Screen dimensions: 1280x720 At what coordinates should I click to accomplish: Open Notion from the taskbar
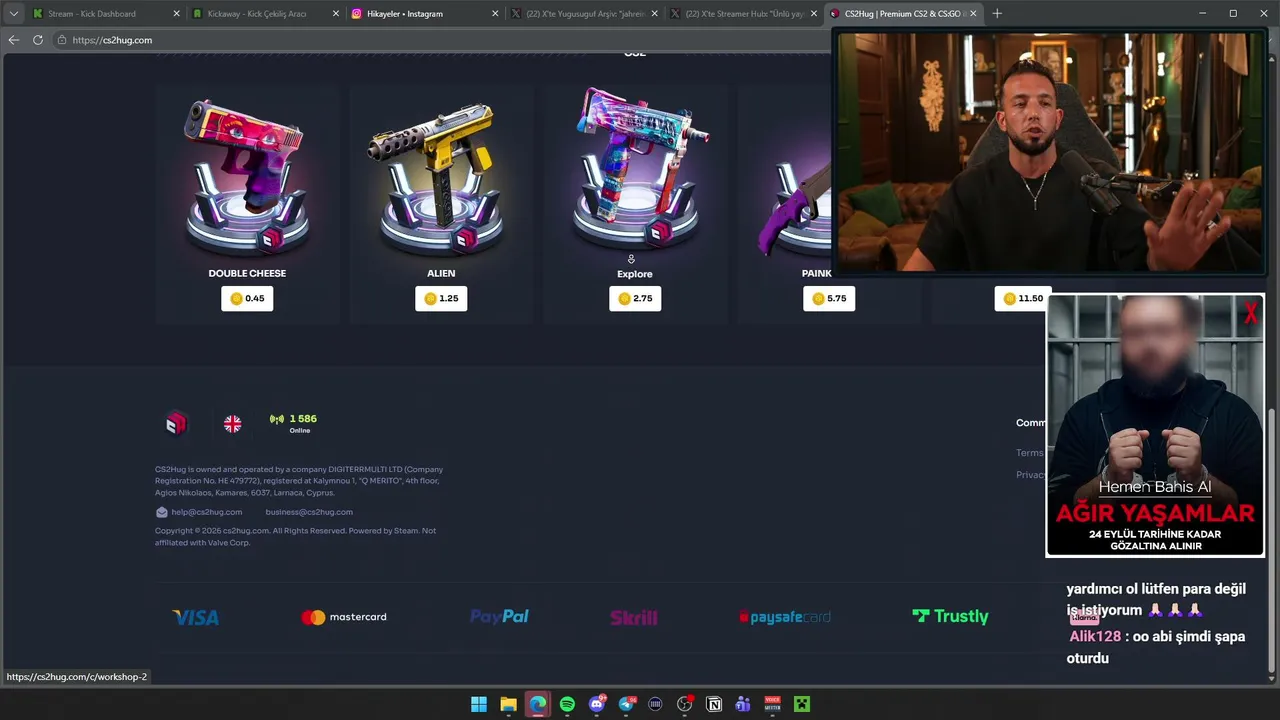714,704
